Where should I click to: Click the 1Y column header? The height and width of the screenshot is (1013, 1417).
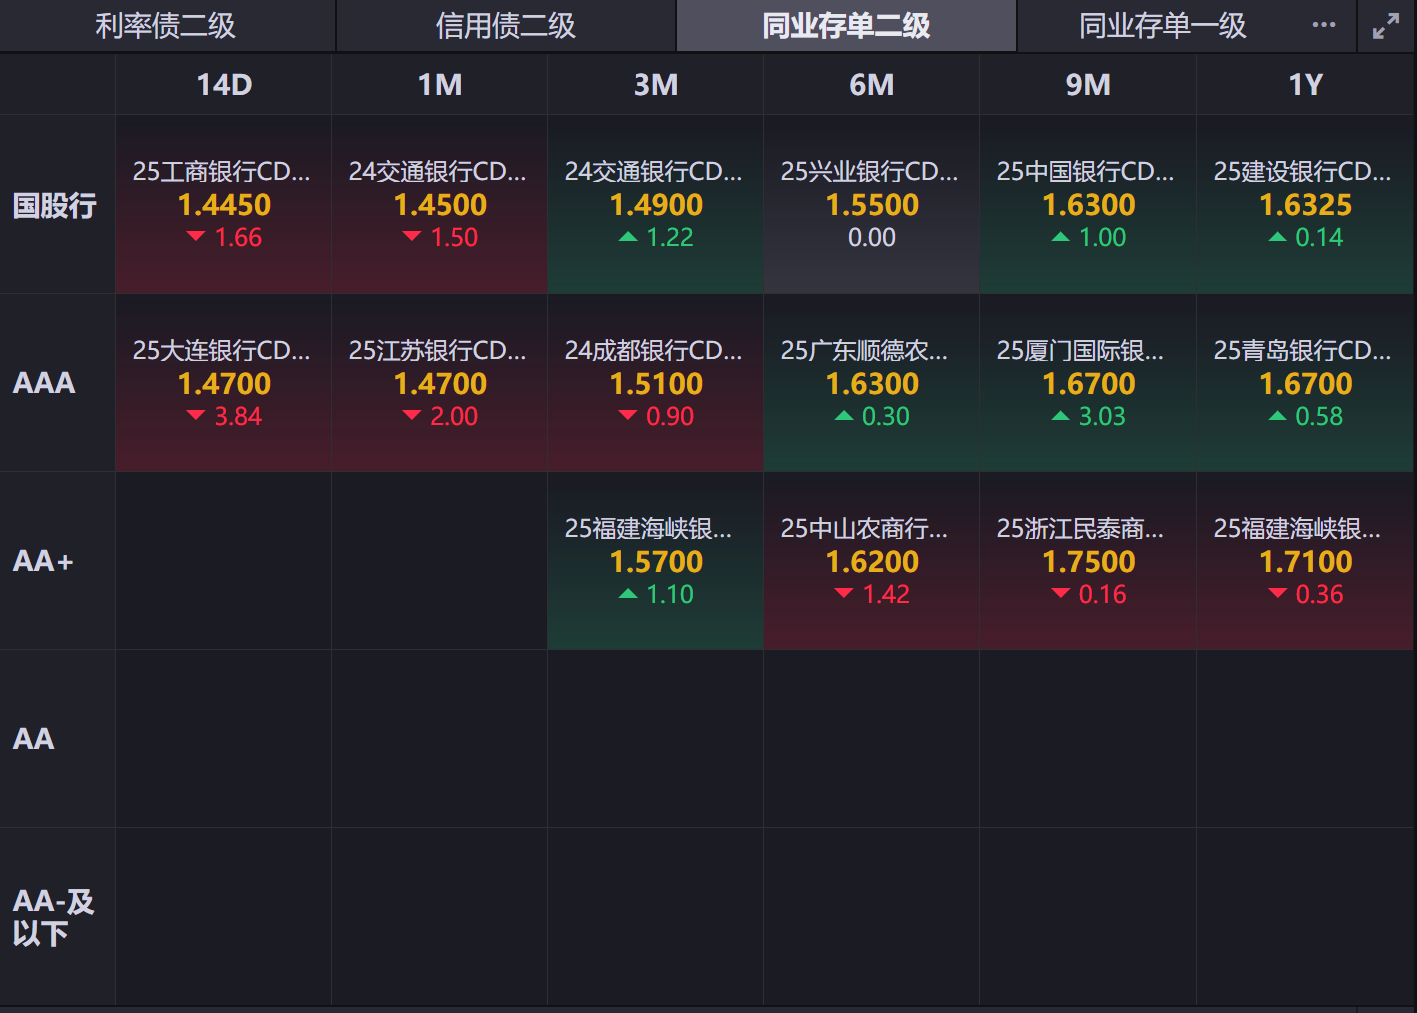1305,85
